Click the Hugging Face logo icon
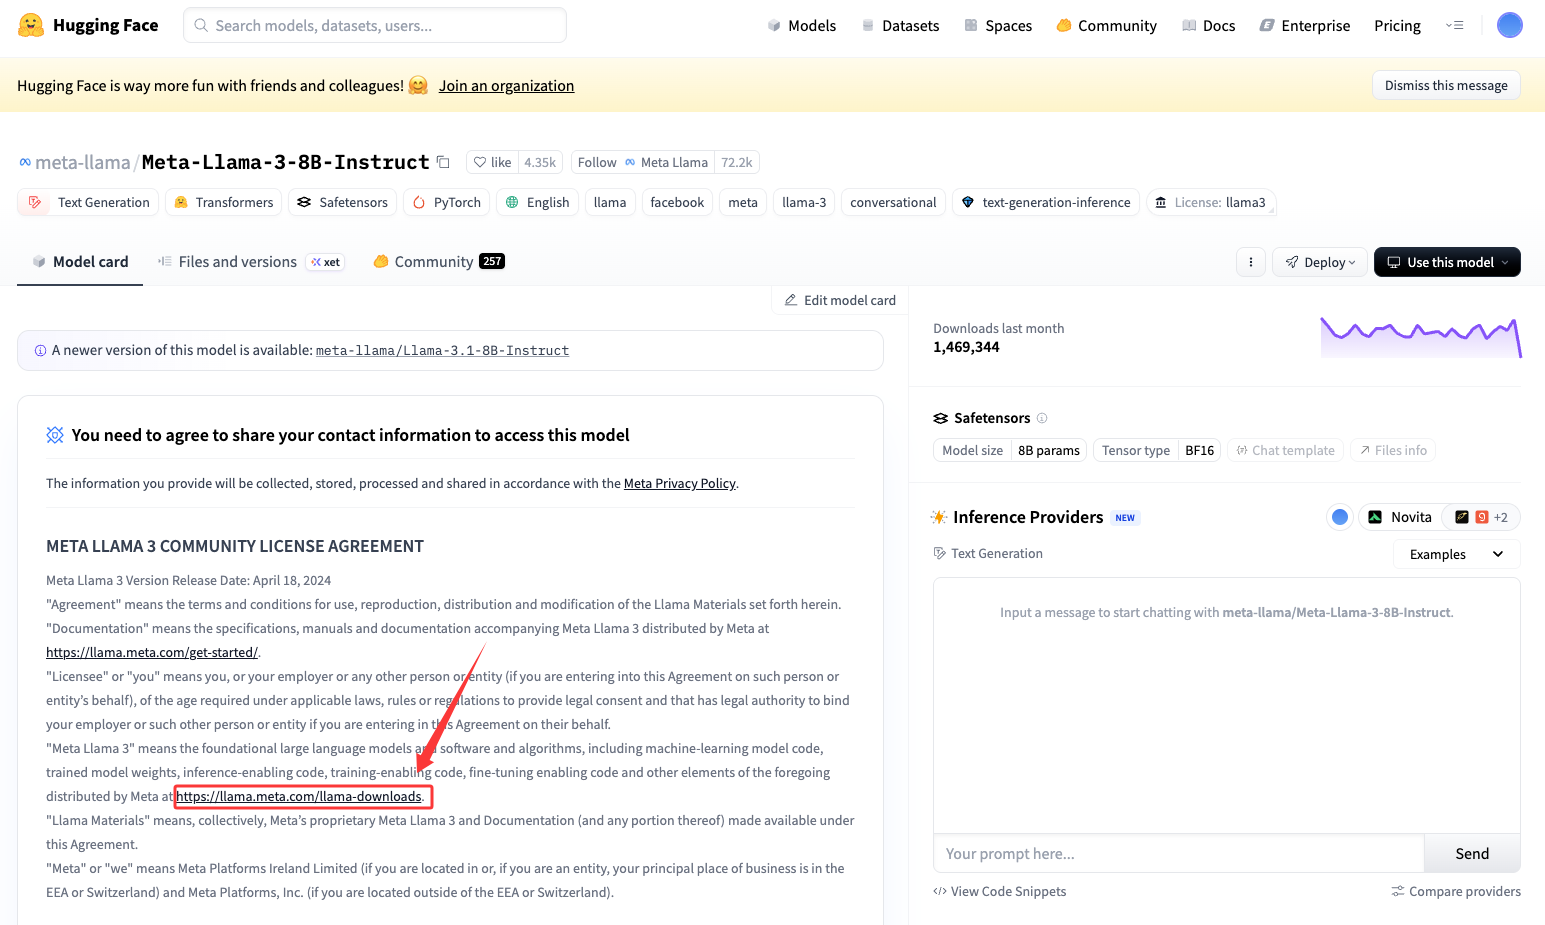 [31, 25]
